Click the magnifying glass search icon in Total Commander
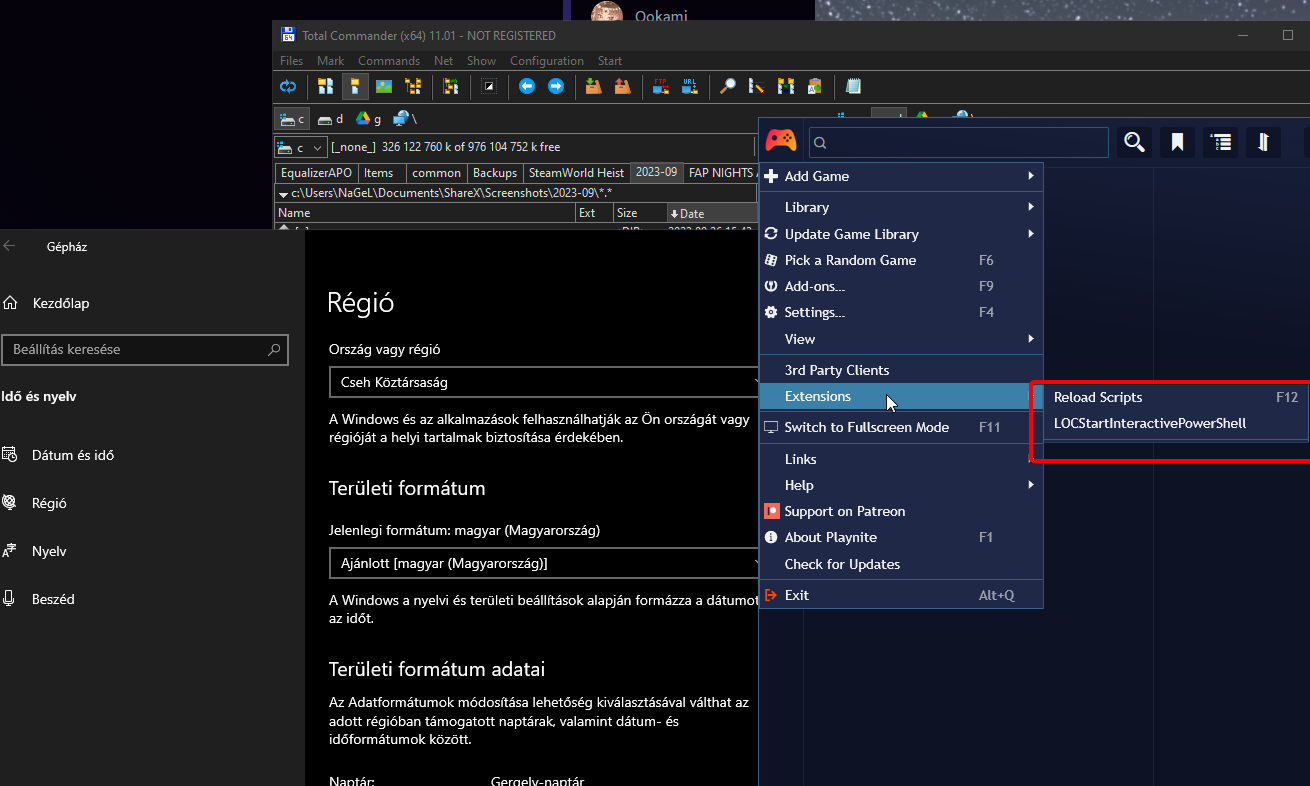1310x786 pixels. click(x=728, y=87)
